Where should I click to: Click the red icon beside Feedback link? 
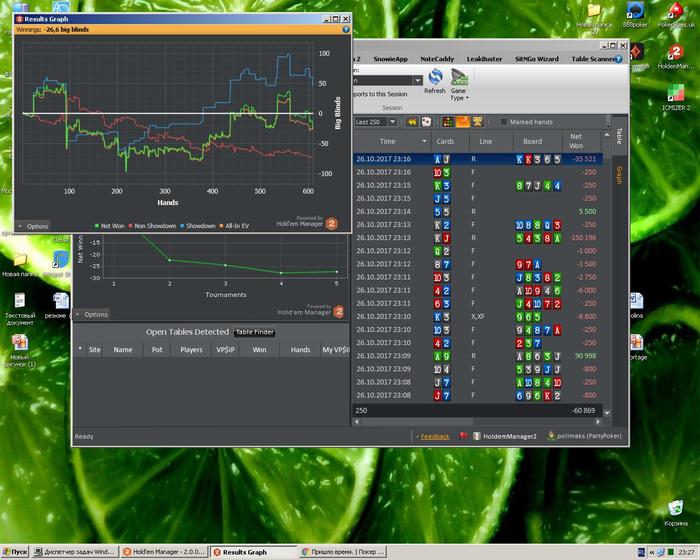(x=463, y=435)
